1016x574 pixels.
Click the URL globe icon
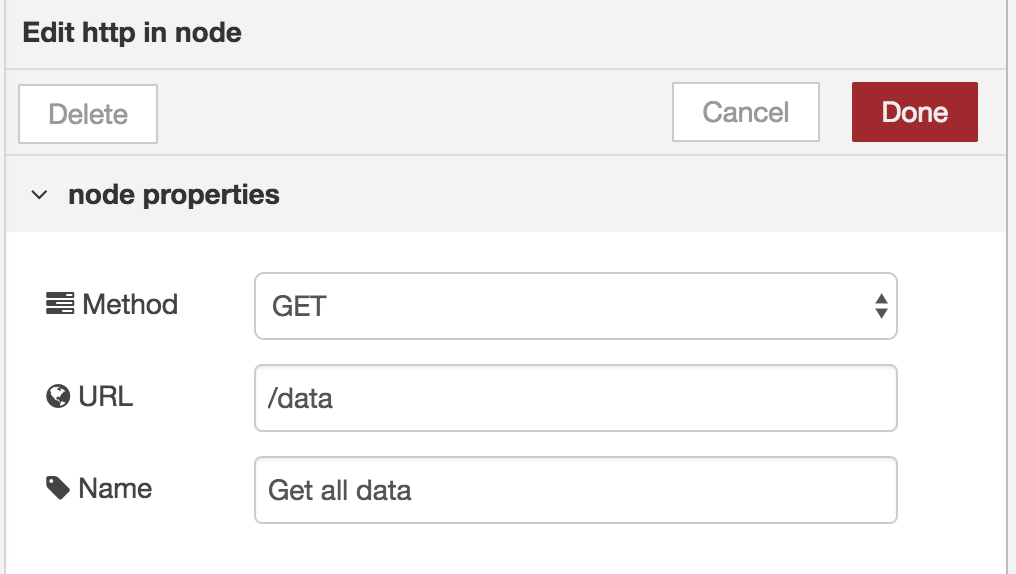[x=58, y=396]
